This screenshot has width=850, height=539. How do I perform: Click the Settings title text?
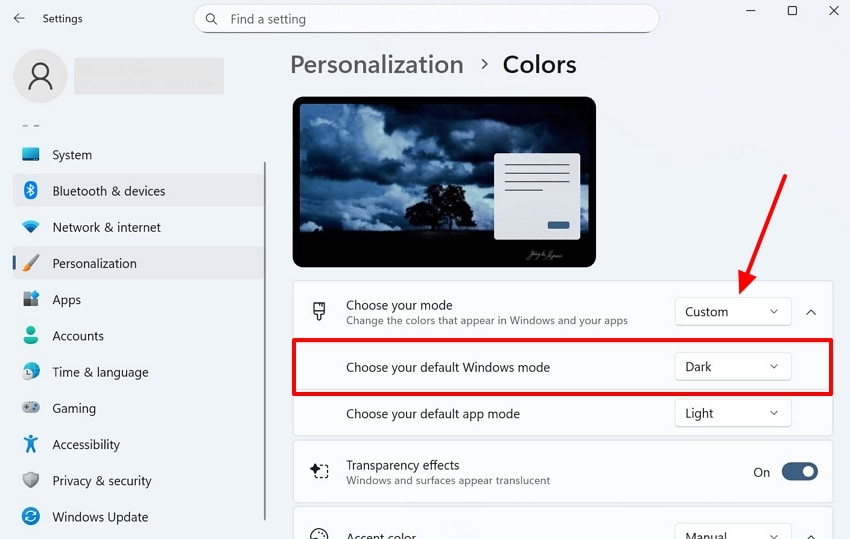[62, 18]
